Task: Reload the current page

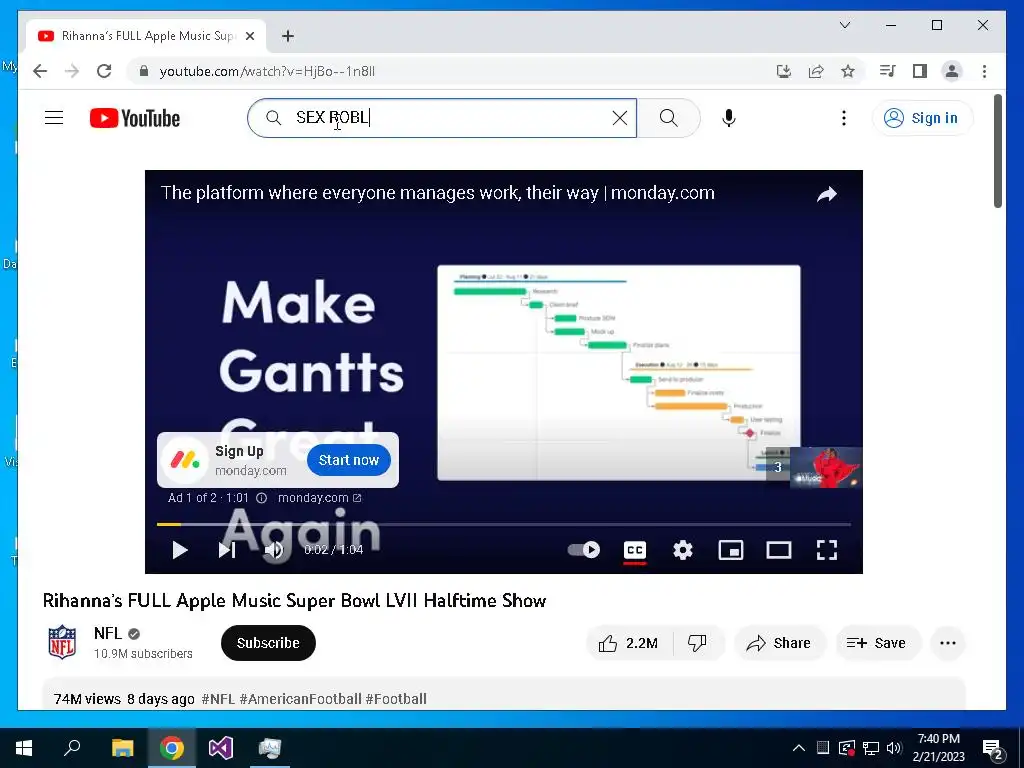Action: tap(104, 71)
